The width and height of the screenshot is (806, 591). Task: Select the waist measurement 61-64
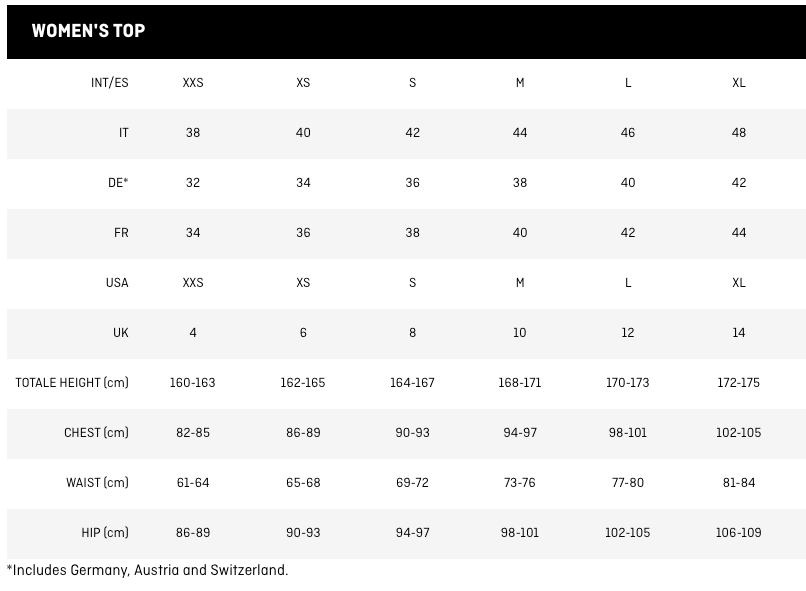tap(193, 483)
